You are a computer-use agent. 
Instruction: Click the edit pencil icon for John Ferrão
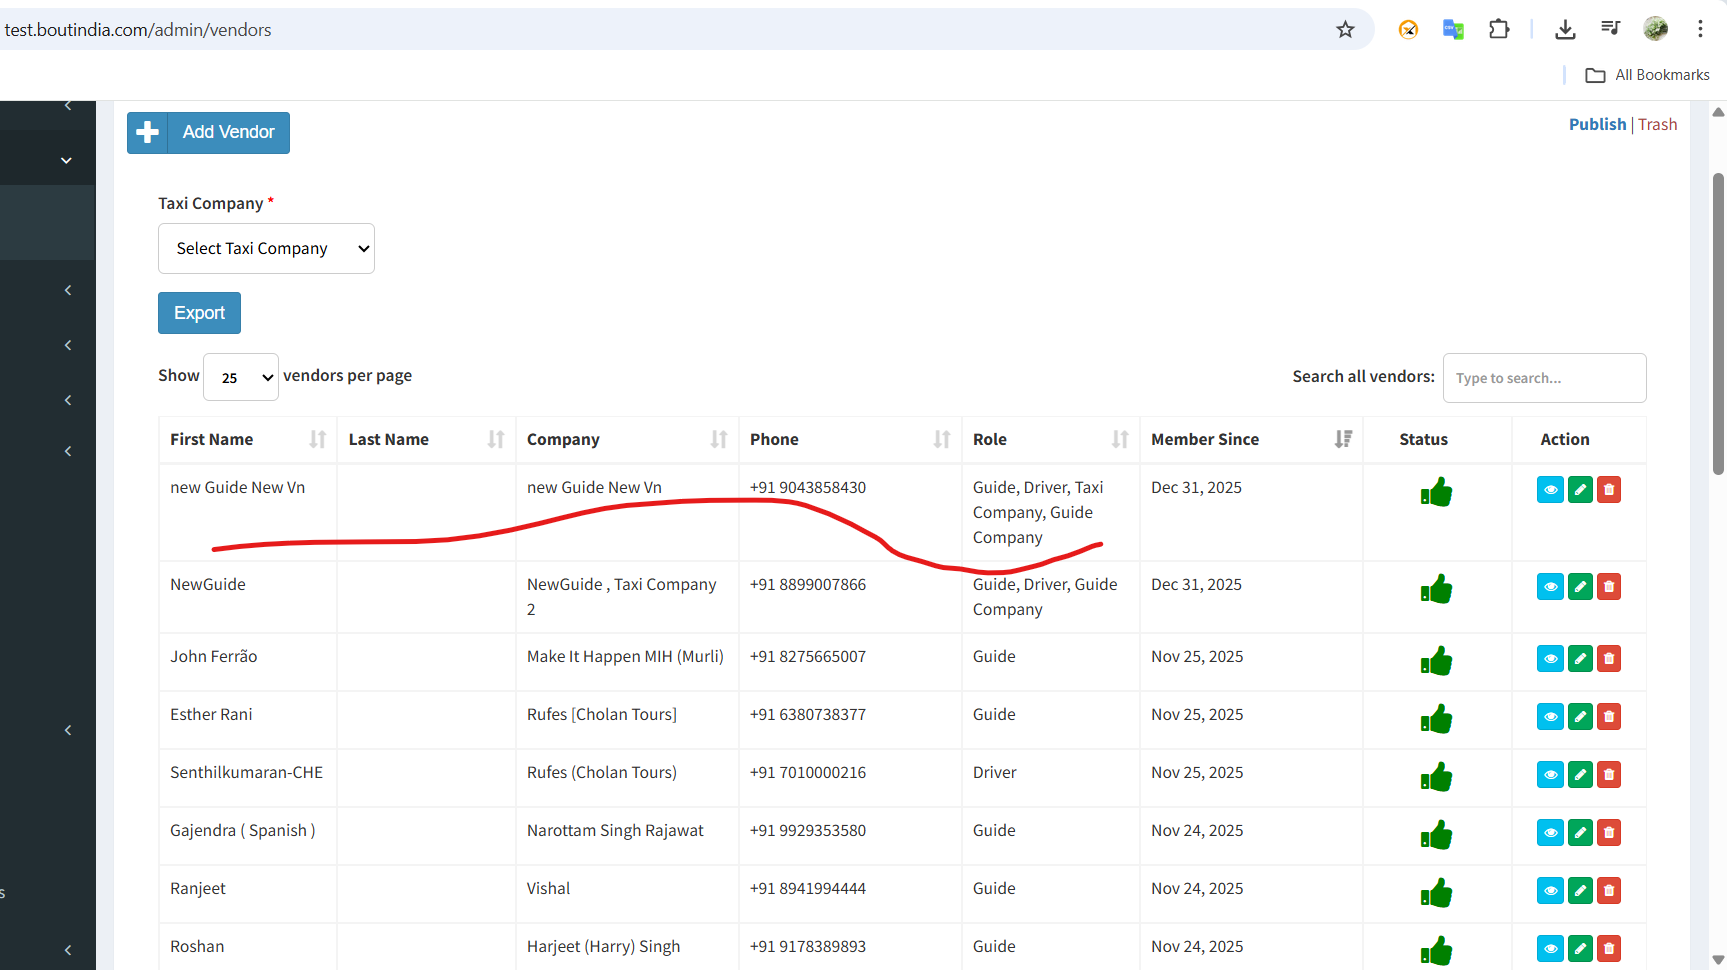click(1580, 658)
